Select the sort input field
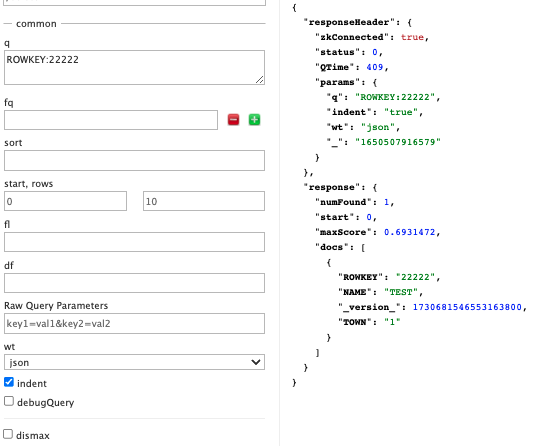The height and width of the screenshot is (446, 554). (134, 160)
